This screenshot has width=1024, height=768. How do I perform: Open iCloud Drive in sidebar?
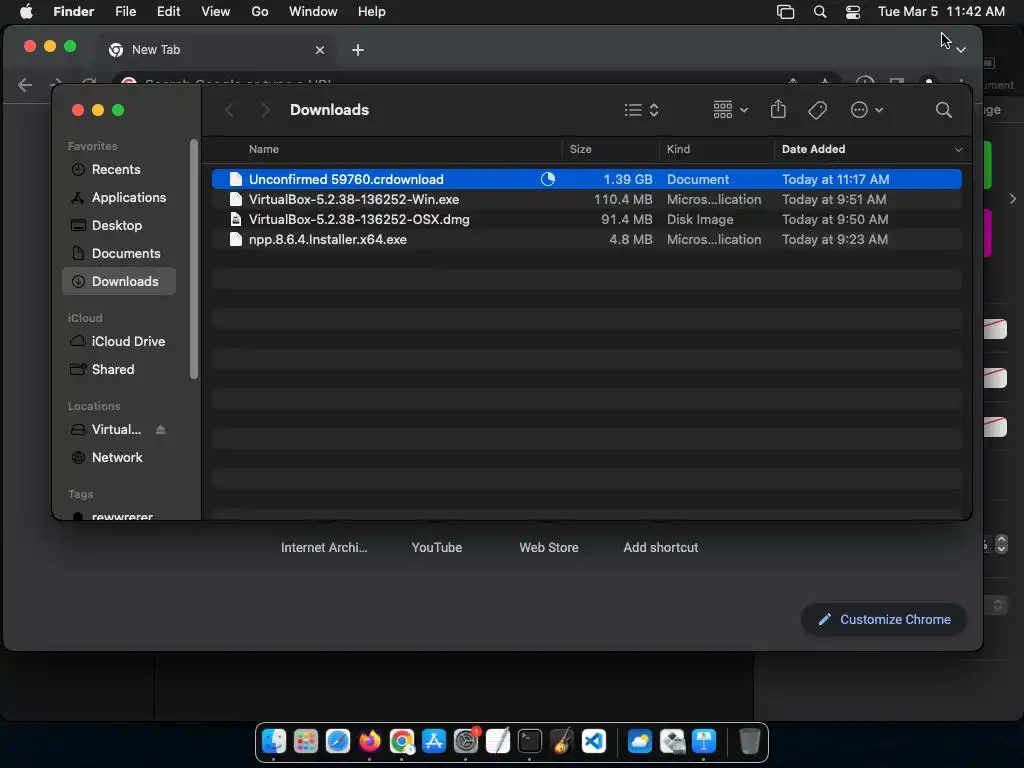pyautogui.click(x=119, y=342)
